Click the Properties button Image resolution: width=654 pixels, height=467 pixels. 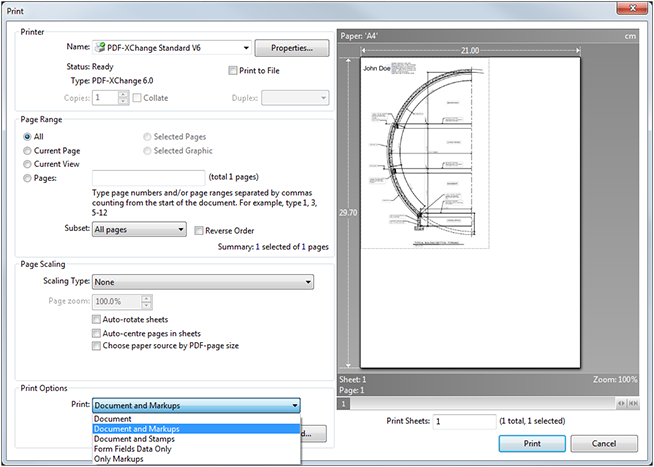click(x=292, y=48)
